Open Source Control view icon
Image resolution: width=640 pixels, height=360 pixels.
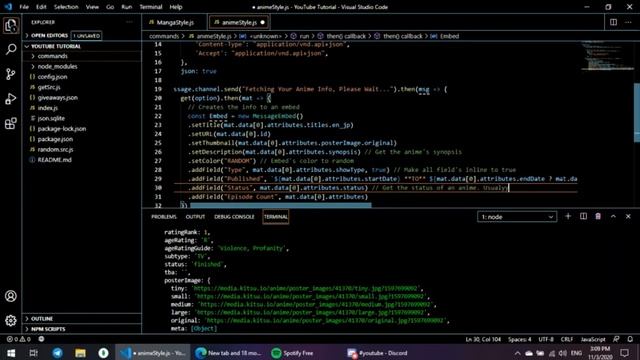(11, 74)
